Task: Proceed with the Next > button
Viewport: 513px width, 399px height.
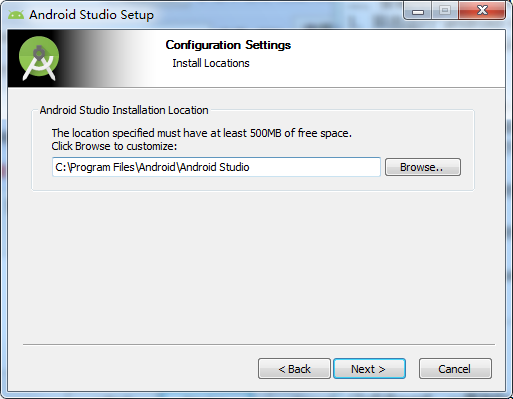Action: pos(369,369)
